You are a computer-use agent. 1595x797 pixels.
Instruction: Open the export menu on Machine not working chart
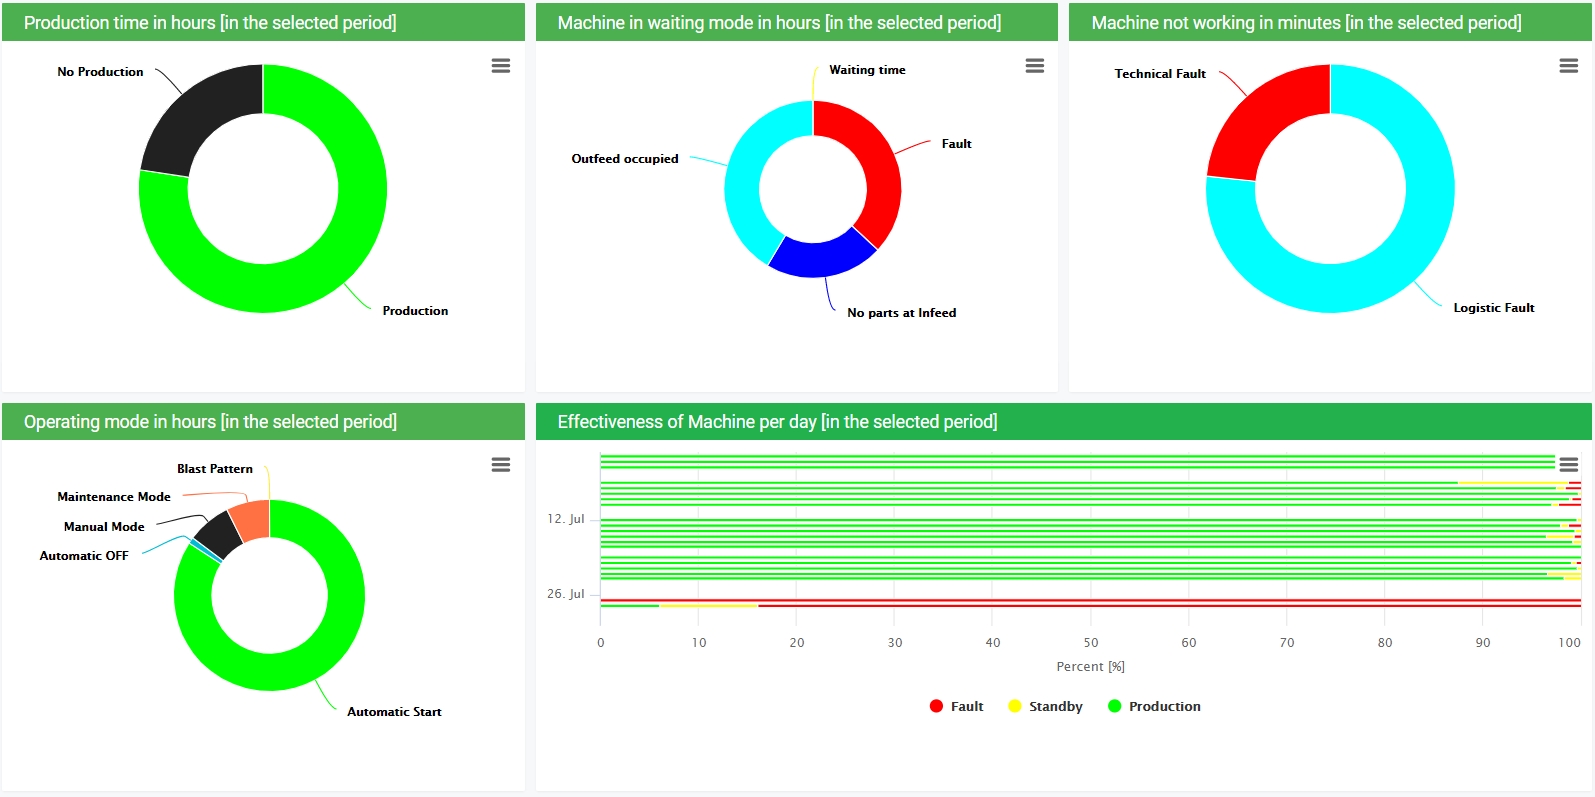pos(1568,65)
